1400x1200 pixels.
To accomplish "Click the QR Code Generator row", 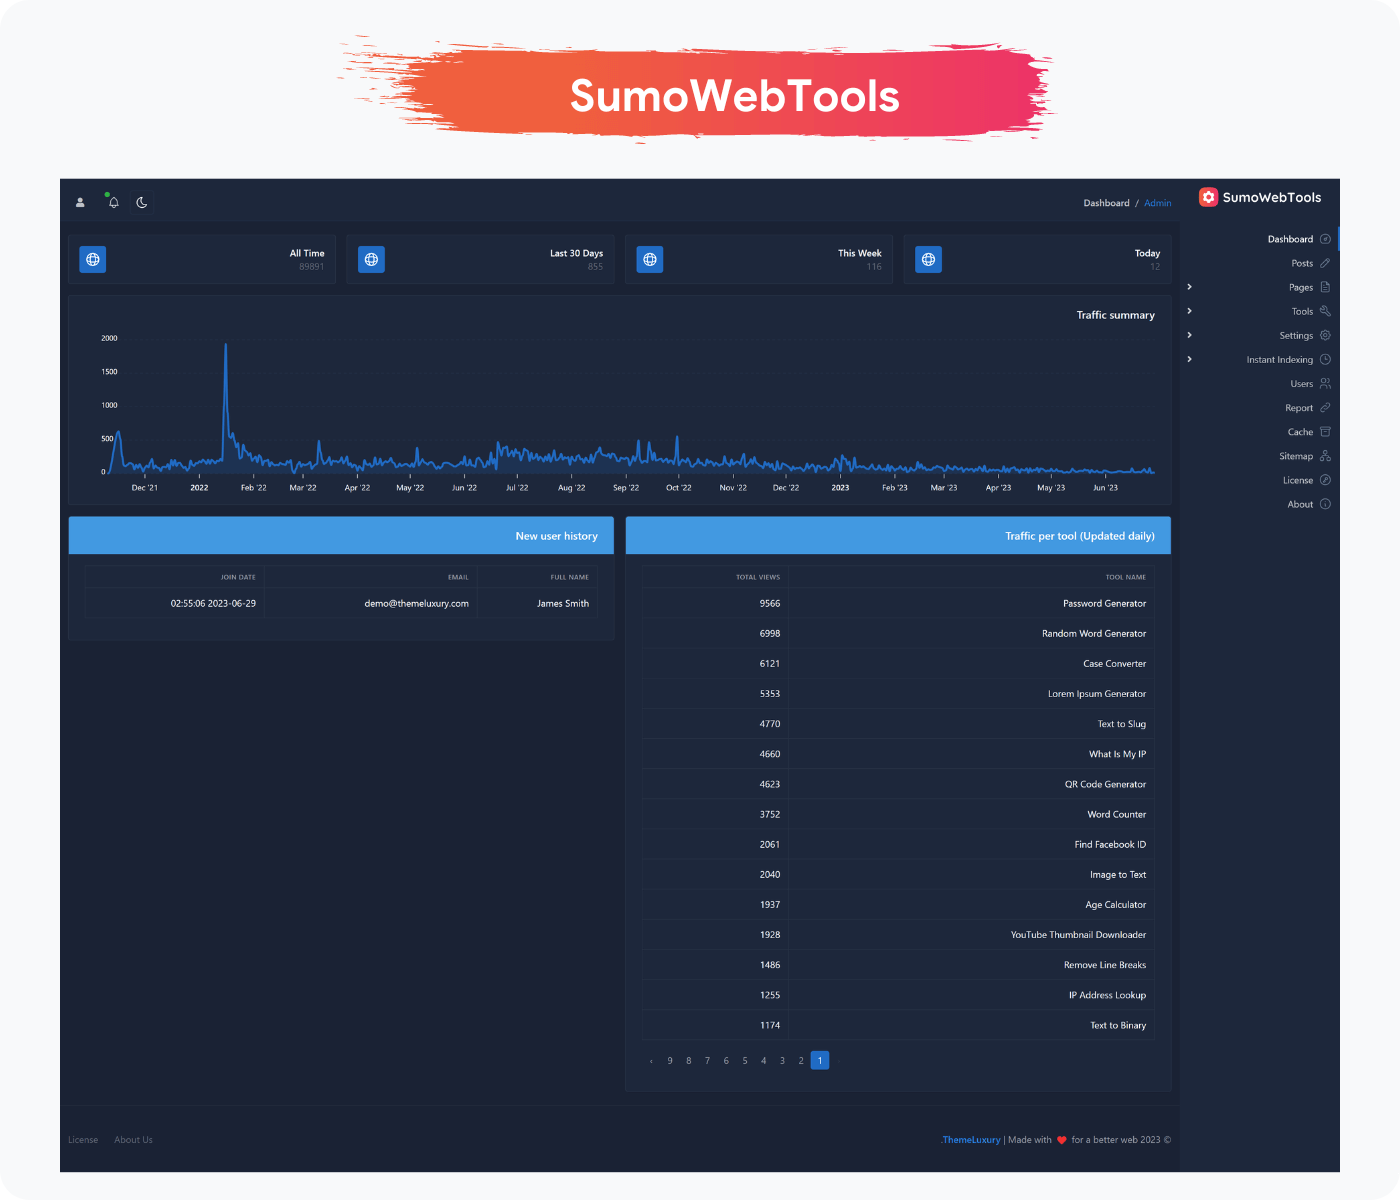I will coord(898,784).
